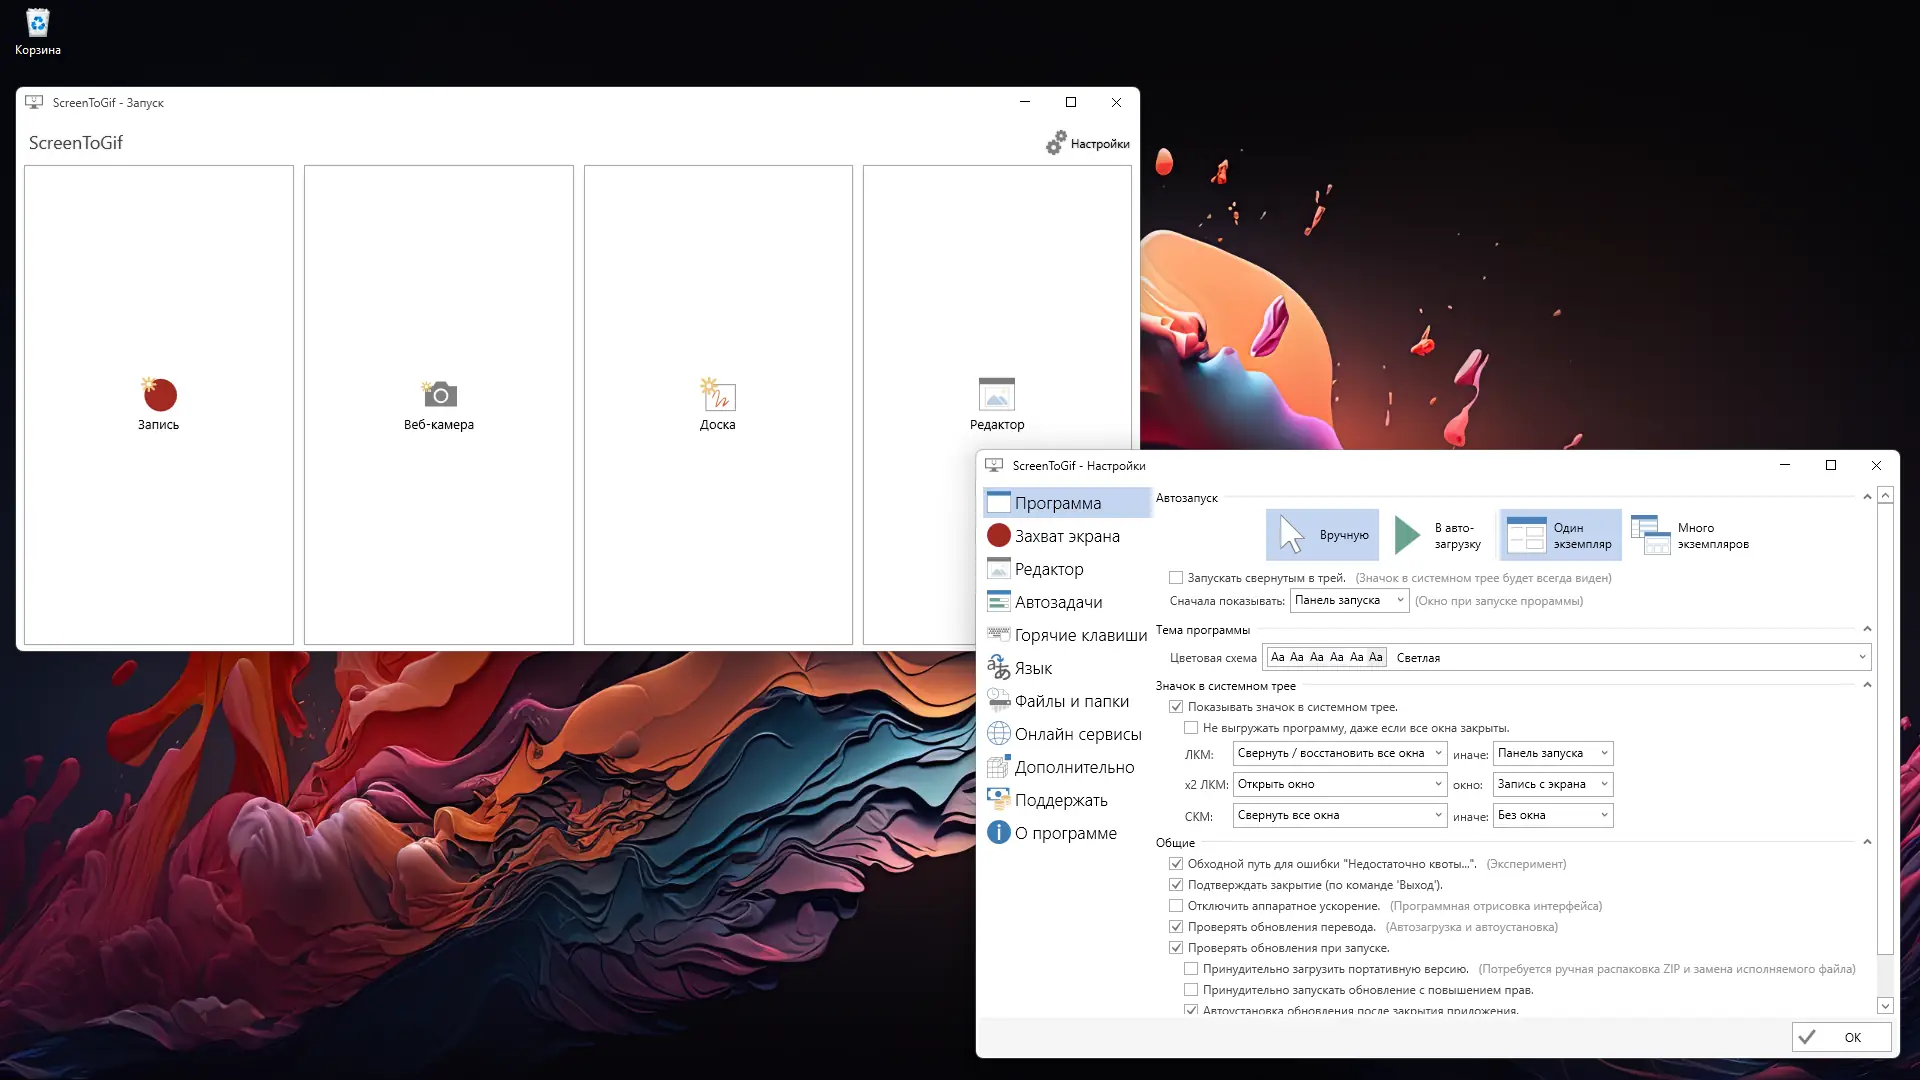Image resolution: width=1920 pixels, height=1080 pixels.
Task: Select the Вручную manual startup option
Action: coord(1322,535)
